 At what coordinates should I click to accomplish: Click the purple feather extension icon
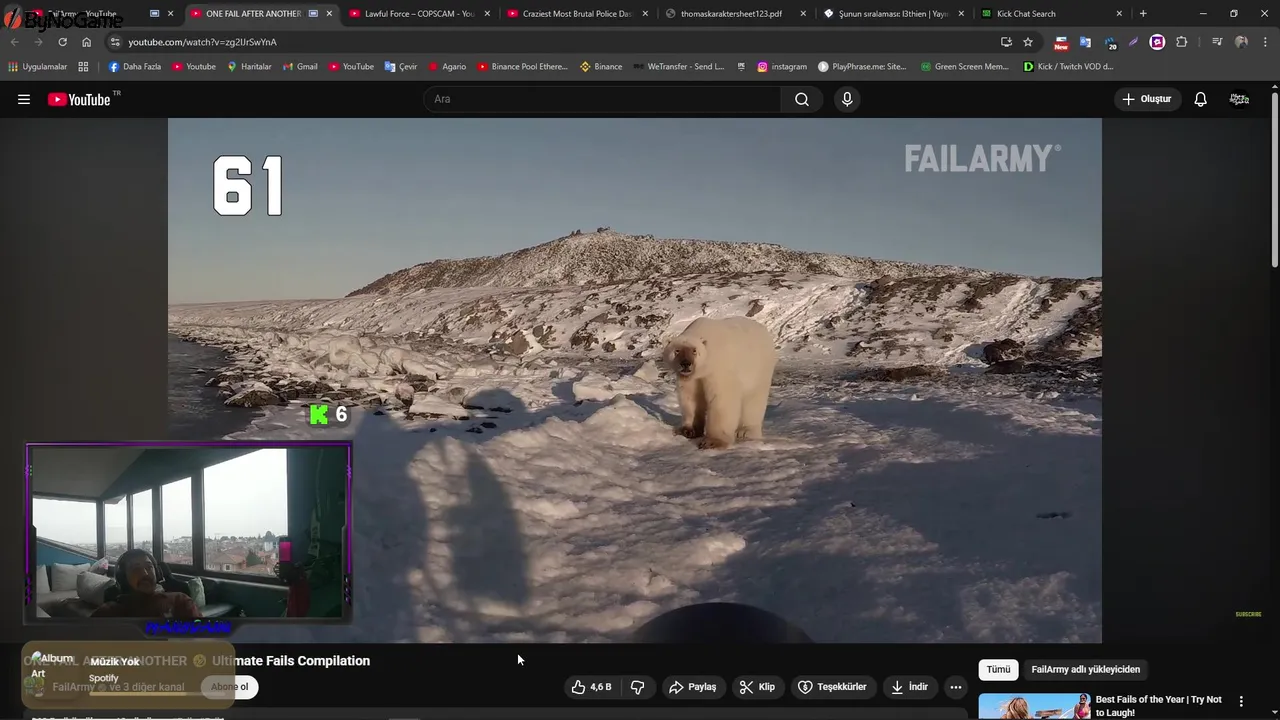tap(1133, 42)
